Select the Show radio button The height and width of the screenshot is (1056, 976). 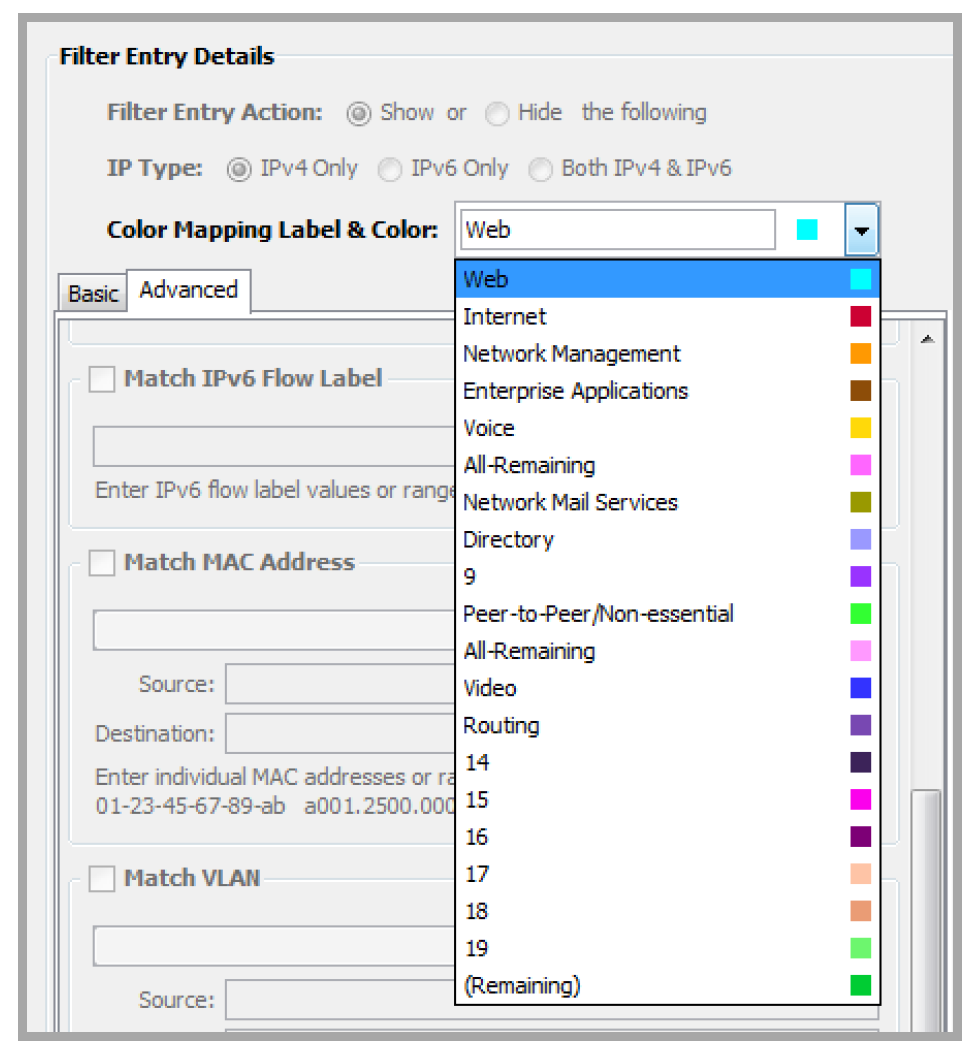pos(360,113)
